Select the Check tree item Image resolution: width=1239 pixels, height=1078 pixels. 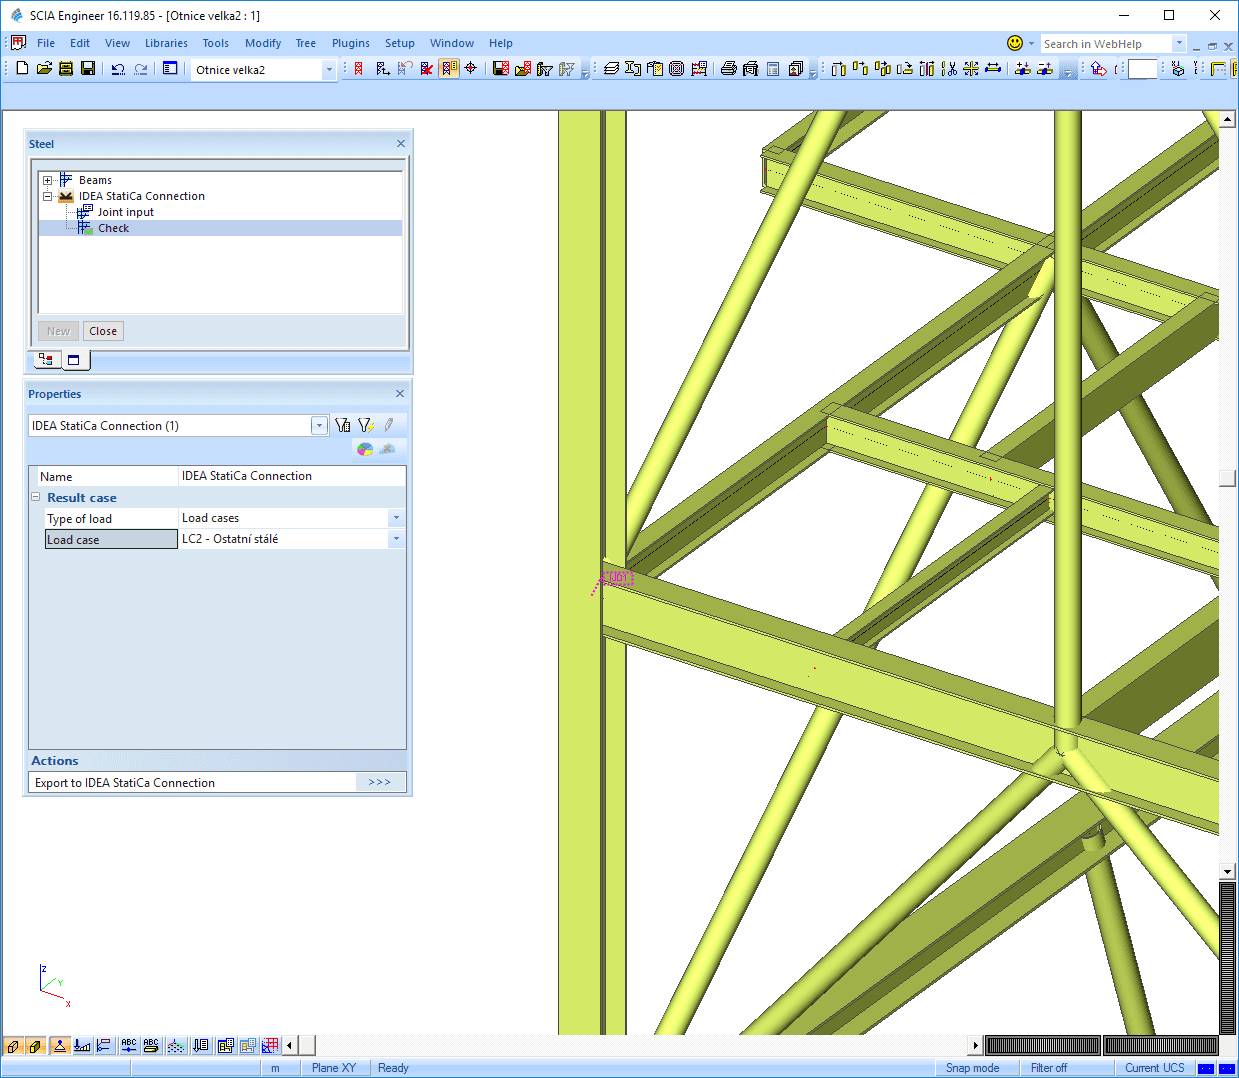point(113,228)
